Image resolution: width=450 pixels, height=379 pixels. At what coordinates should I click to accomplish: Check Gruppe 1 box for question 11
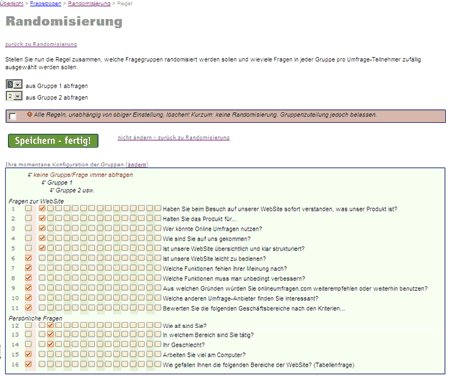coord(42,308)
